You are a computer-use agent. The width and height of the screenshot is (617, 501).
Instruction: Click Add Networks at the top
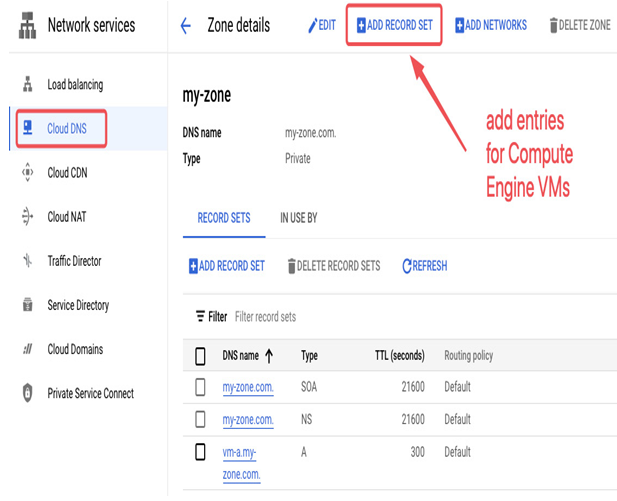click(491, 25)
